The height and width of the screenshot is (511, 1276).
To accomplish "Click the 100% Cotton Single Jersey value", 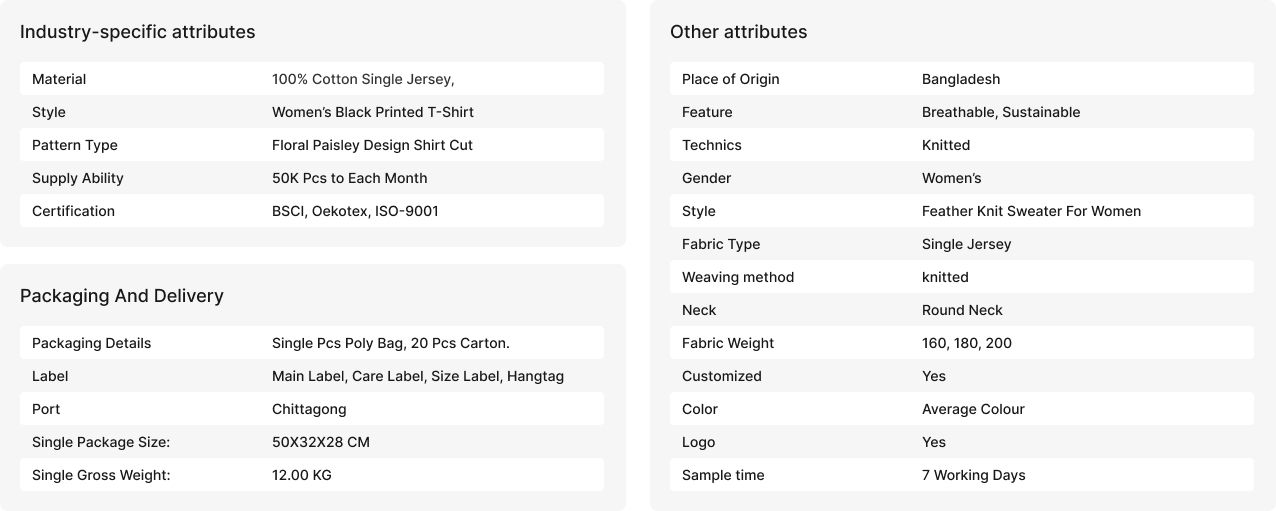I will pyautogui.click(x=363, y=79).
